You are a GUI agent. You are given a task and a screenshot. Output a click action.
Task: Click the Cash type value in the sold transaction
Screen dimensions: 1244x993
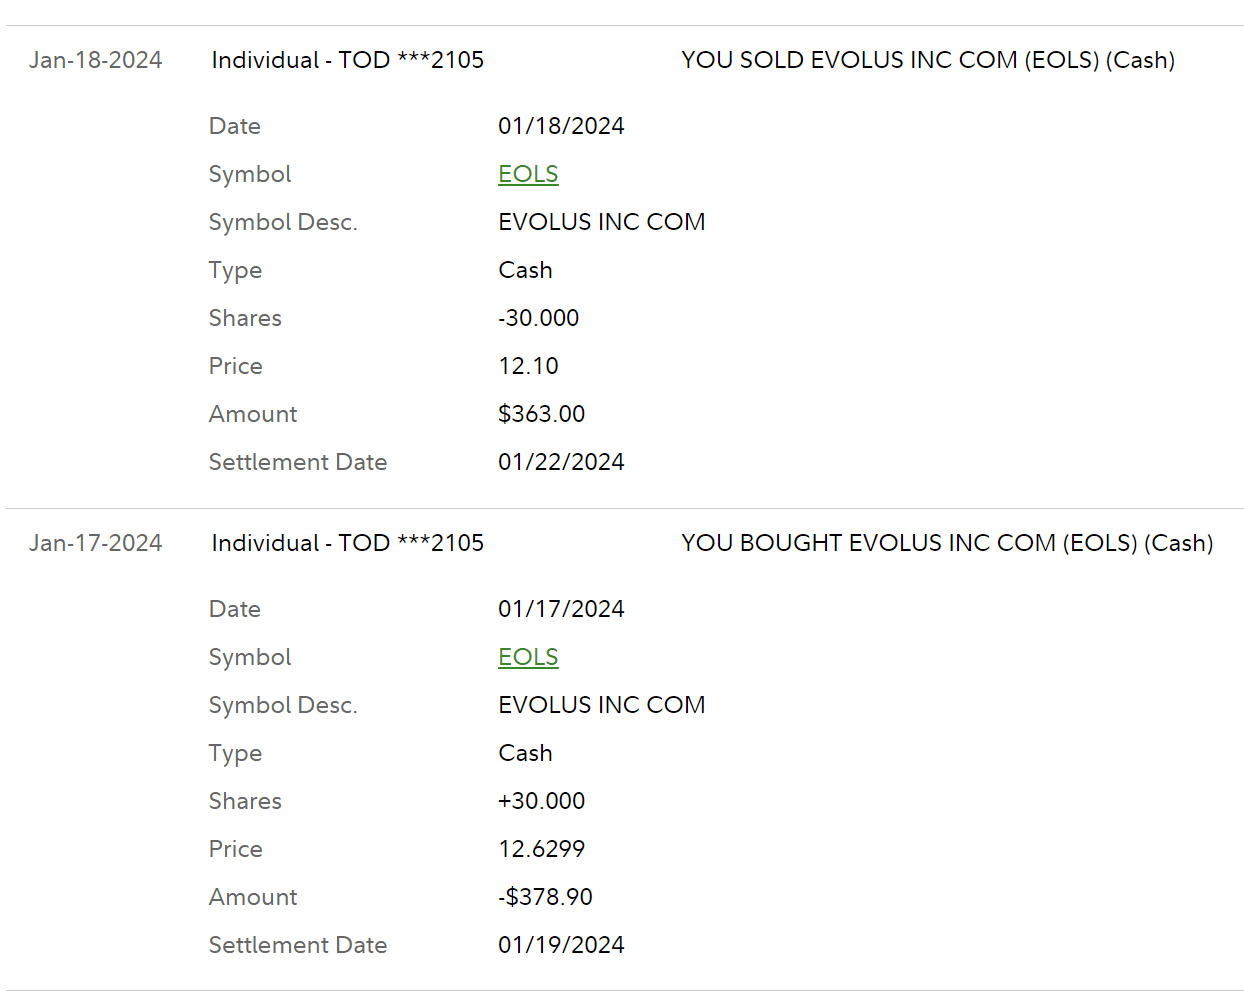pyautogui.click(x=525, y=270)
